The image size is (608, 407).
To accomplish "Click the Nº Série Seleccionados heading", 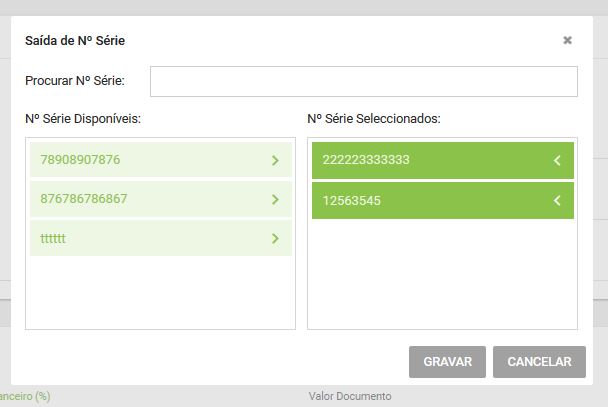I will (x=374, y=119).
